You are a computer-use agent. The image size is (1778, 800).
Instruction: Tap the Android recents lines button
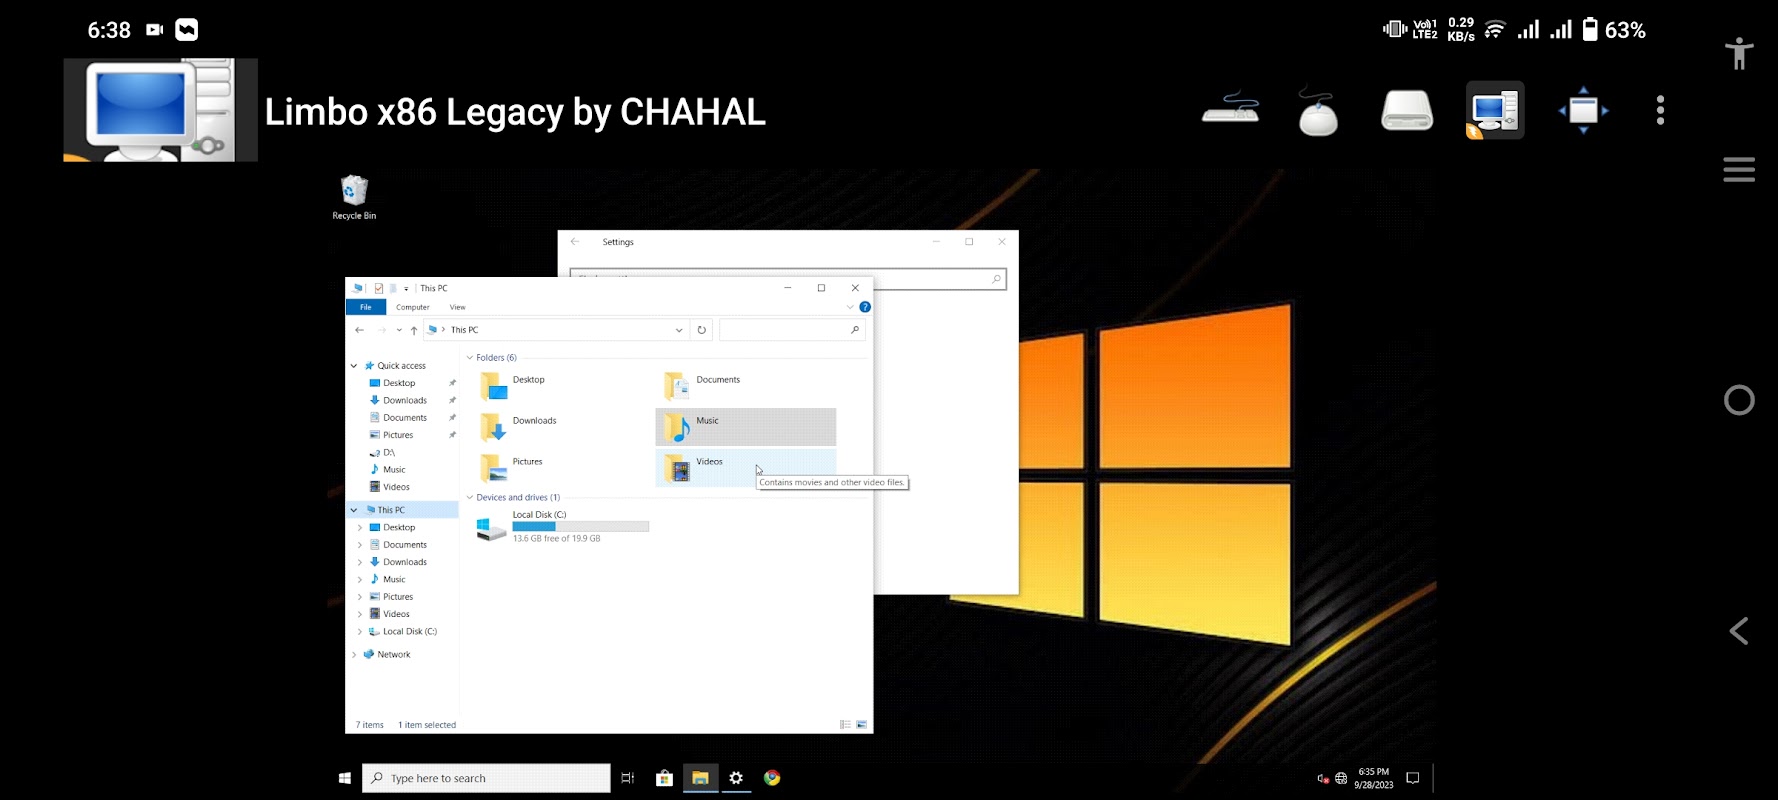[x=1739, y=170]
